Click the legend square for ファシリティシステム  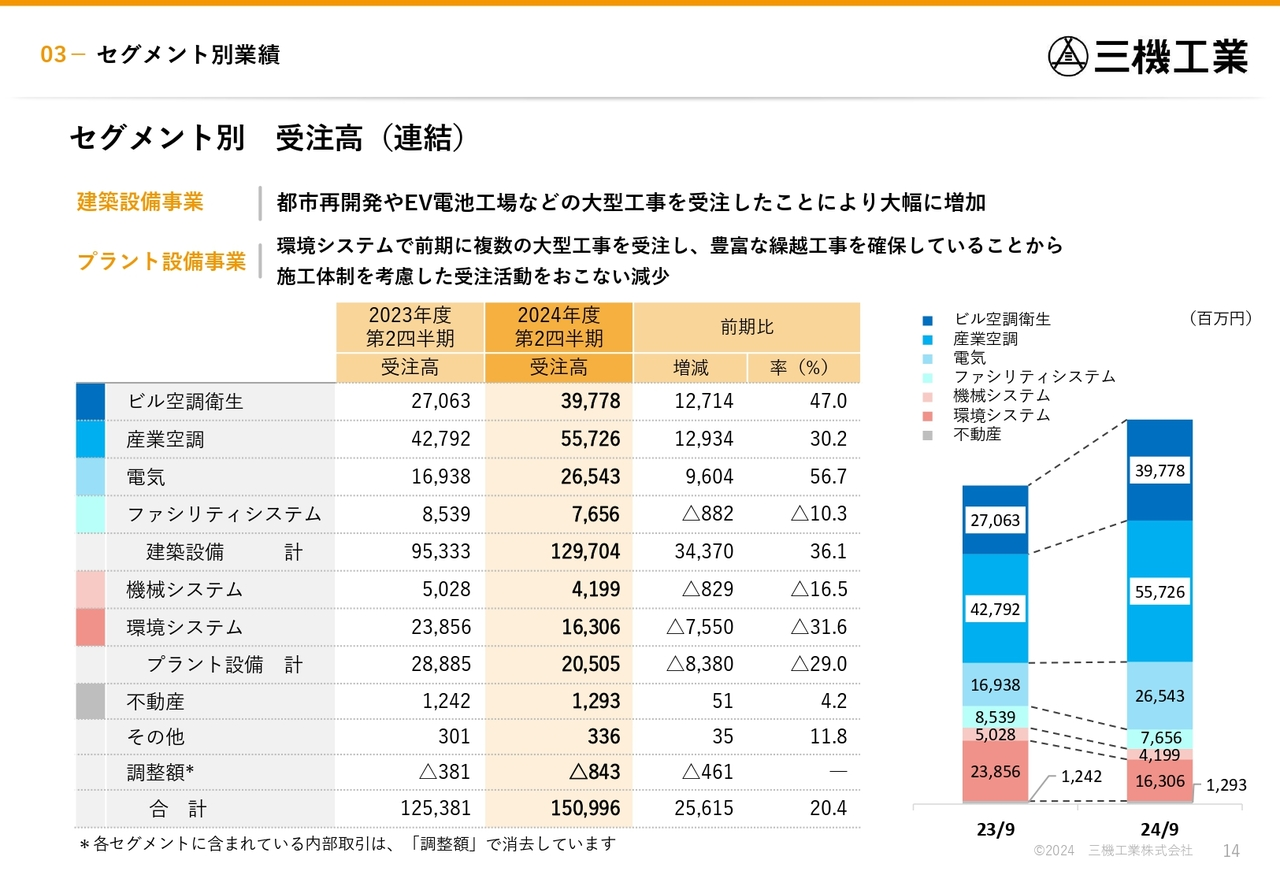[928, 377]
